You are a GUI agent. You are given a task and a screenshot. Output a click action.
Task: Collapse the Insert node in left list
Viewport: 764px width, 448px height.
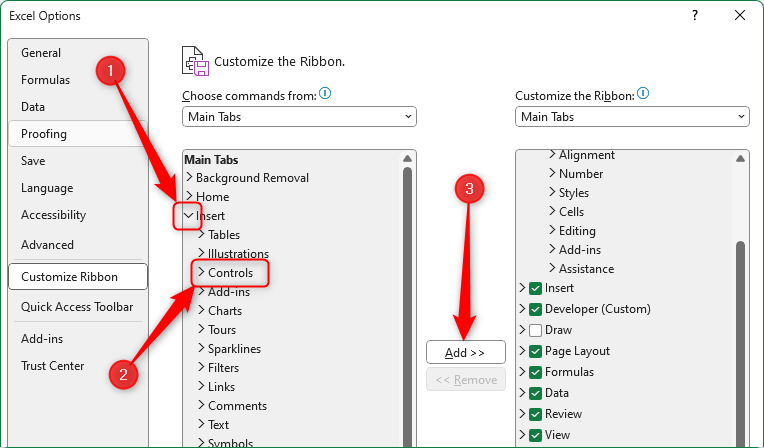tap(189, 215)
